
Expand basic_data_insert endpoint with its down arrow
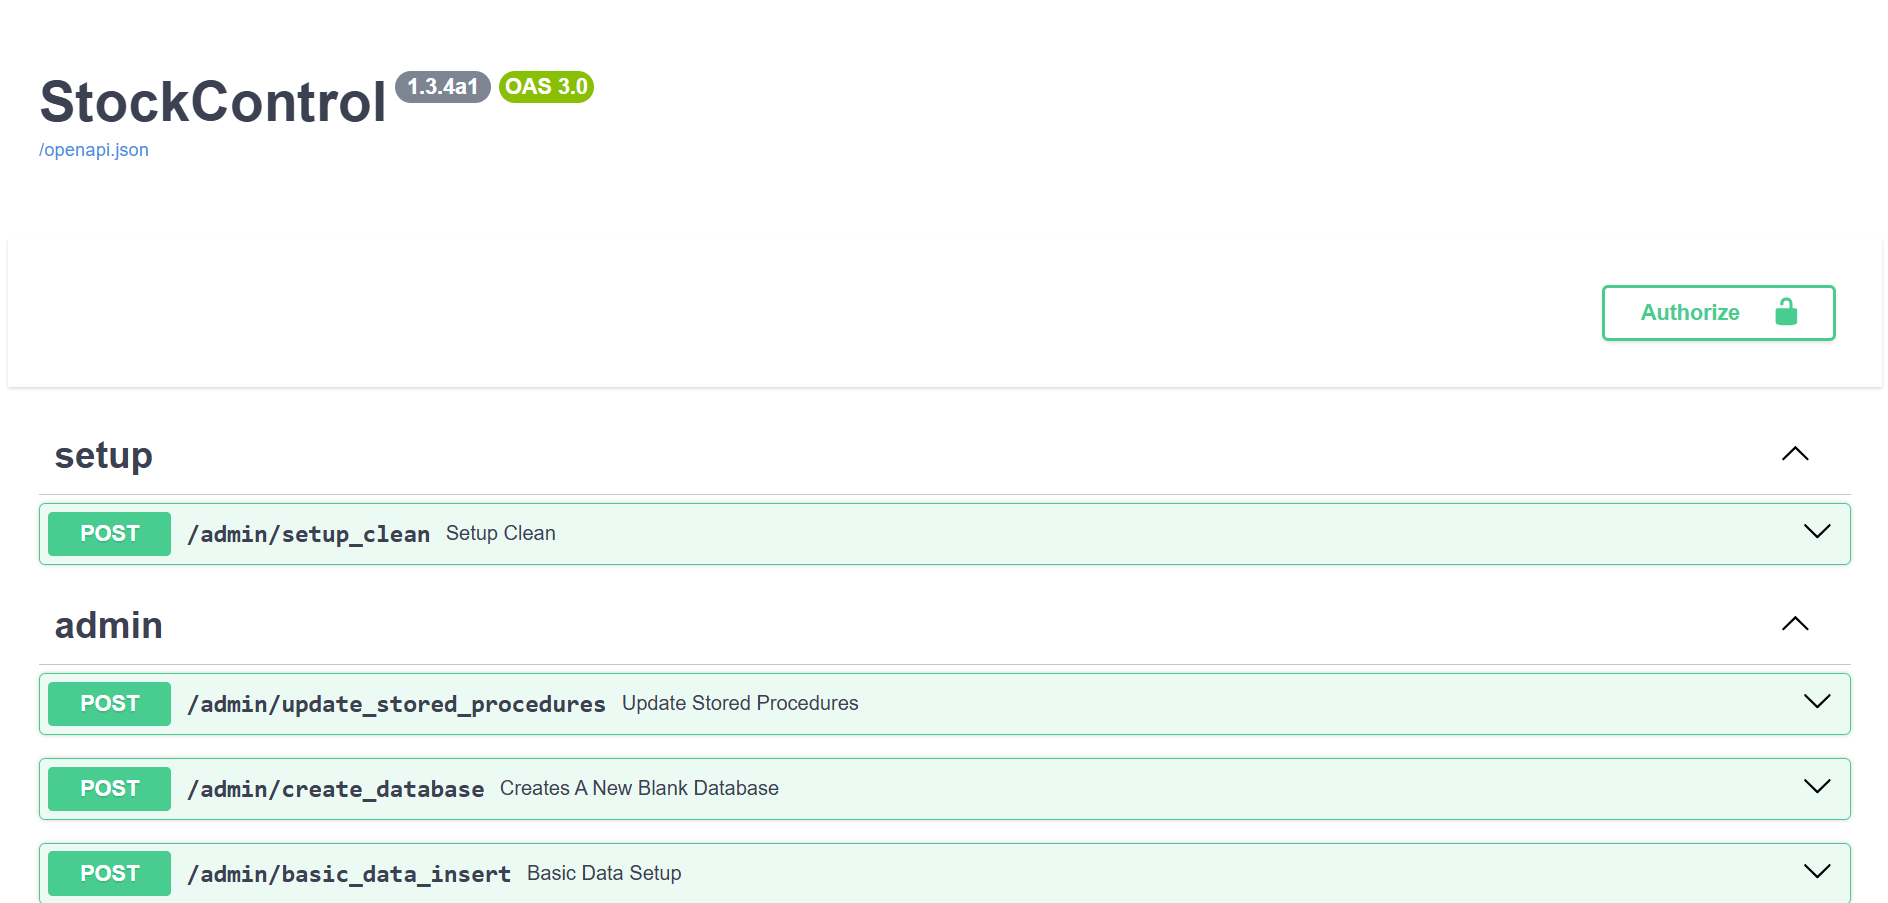pyautogui.click(x=1816, y=872)
